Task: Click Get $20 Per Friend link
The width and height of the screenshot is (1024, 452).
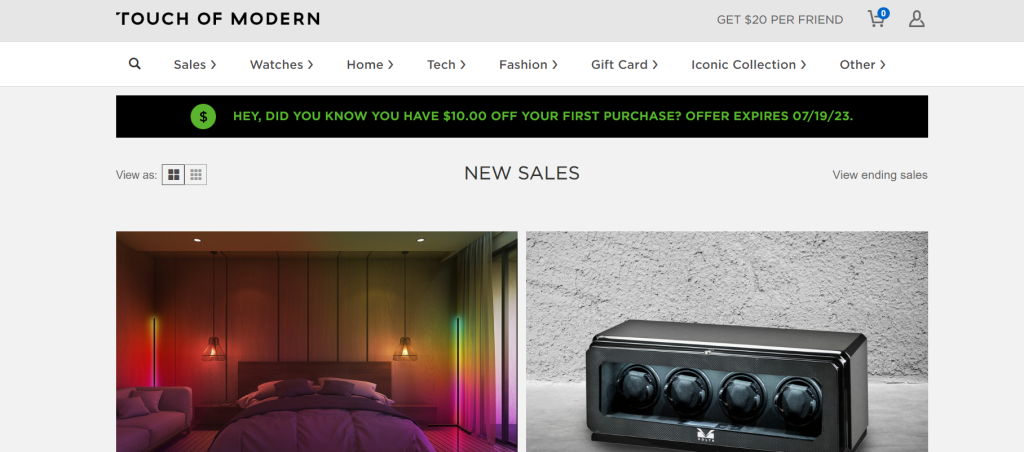Action: pyautogui.click(x=780, y=20)
